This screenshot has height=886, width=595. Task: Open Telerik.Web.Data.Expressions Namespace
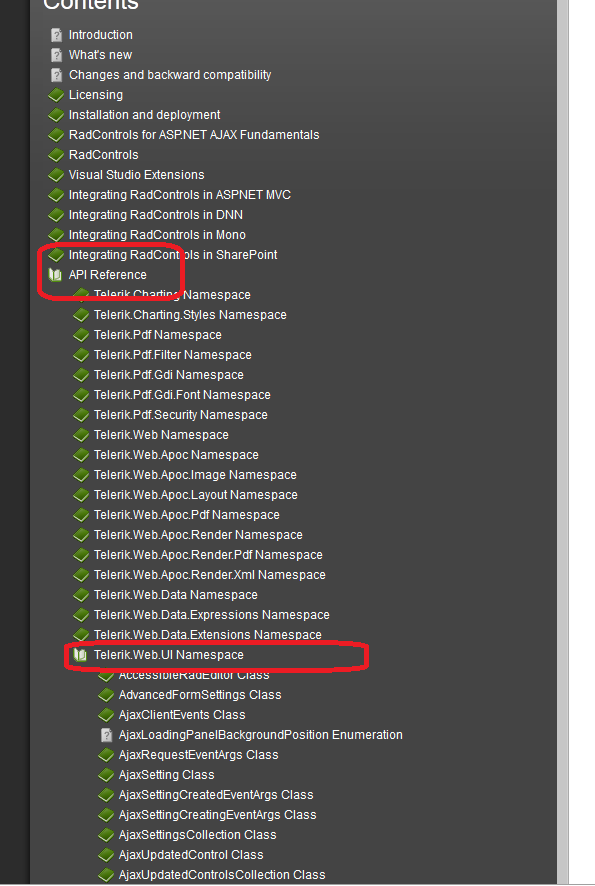(x=211, y=615)
